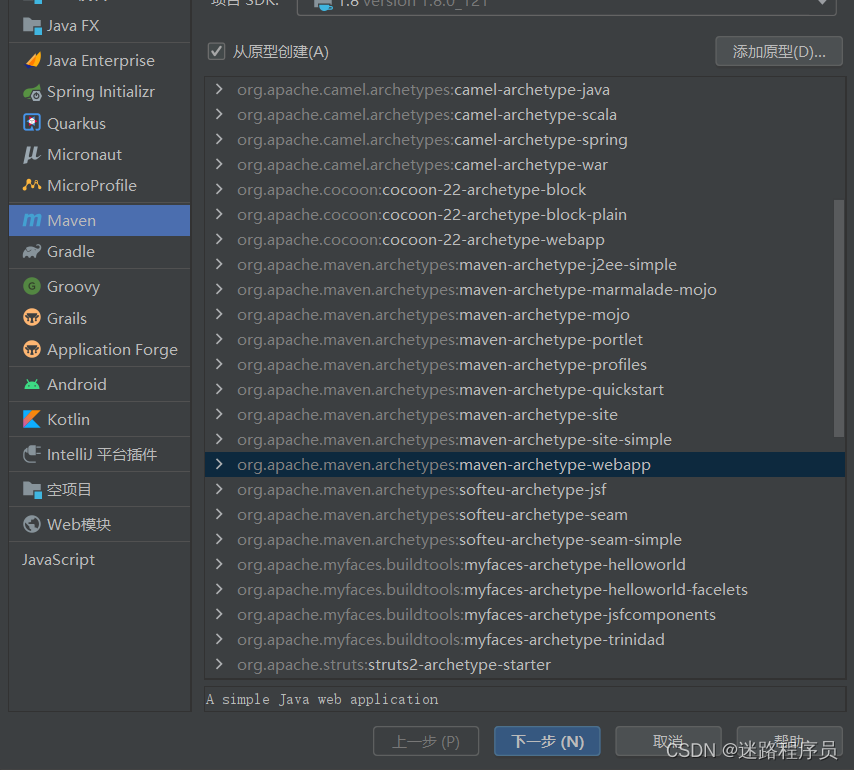Expand camel-archetype-scala archetype

[x=219, y=114]
